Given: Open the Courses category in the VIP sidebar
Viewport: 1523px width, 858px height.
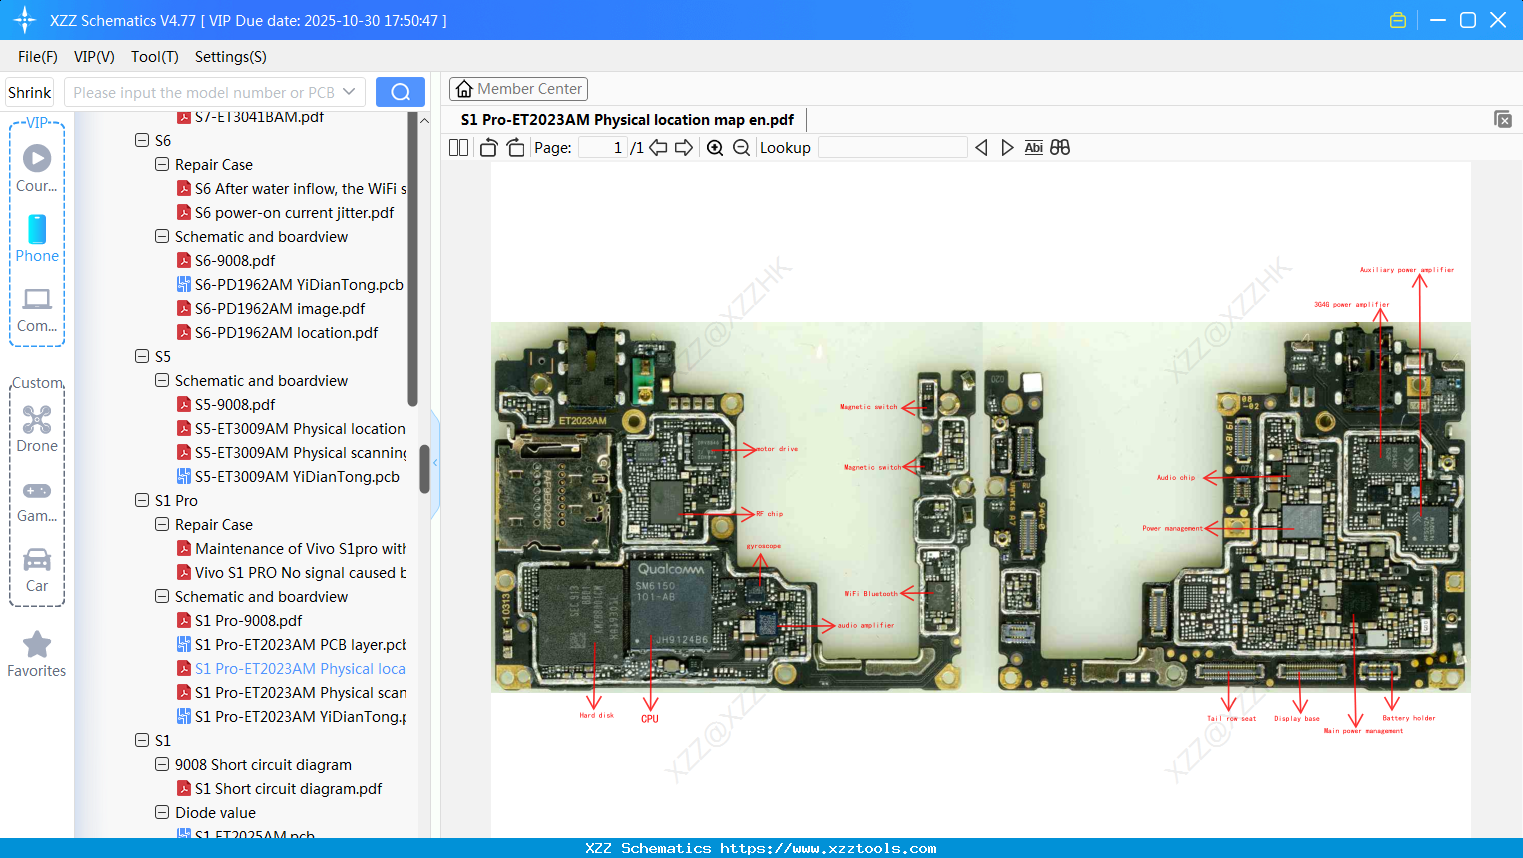Looking at the screenshot, I should point(37,168).
